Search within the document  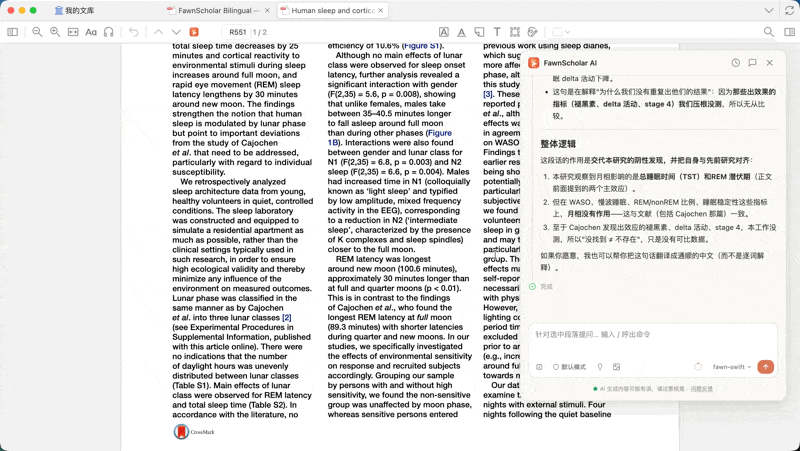(x=768, y=32)
